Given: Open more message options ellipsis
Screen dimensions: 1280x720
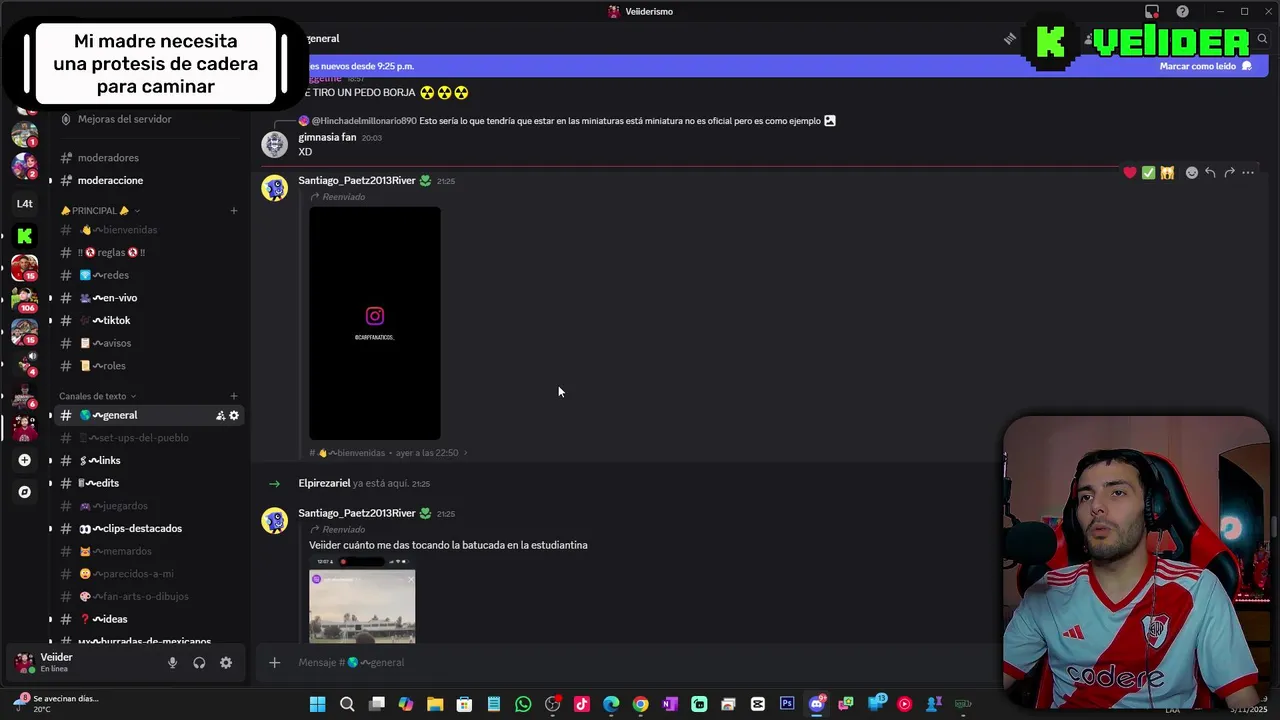Looking at the screenshot, I should (x=1248, y=173).
